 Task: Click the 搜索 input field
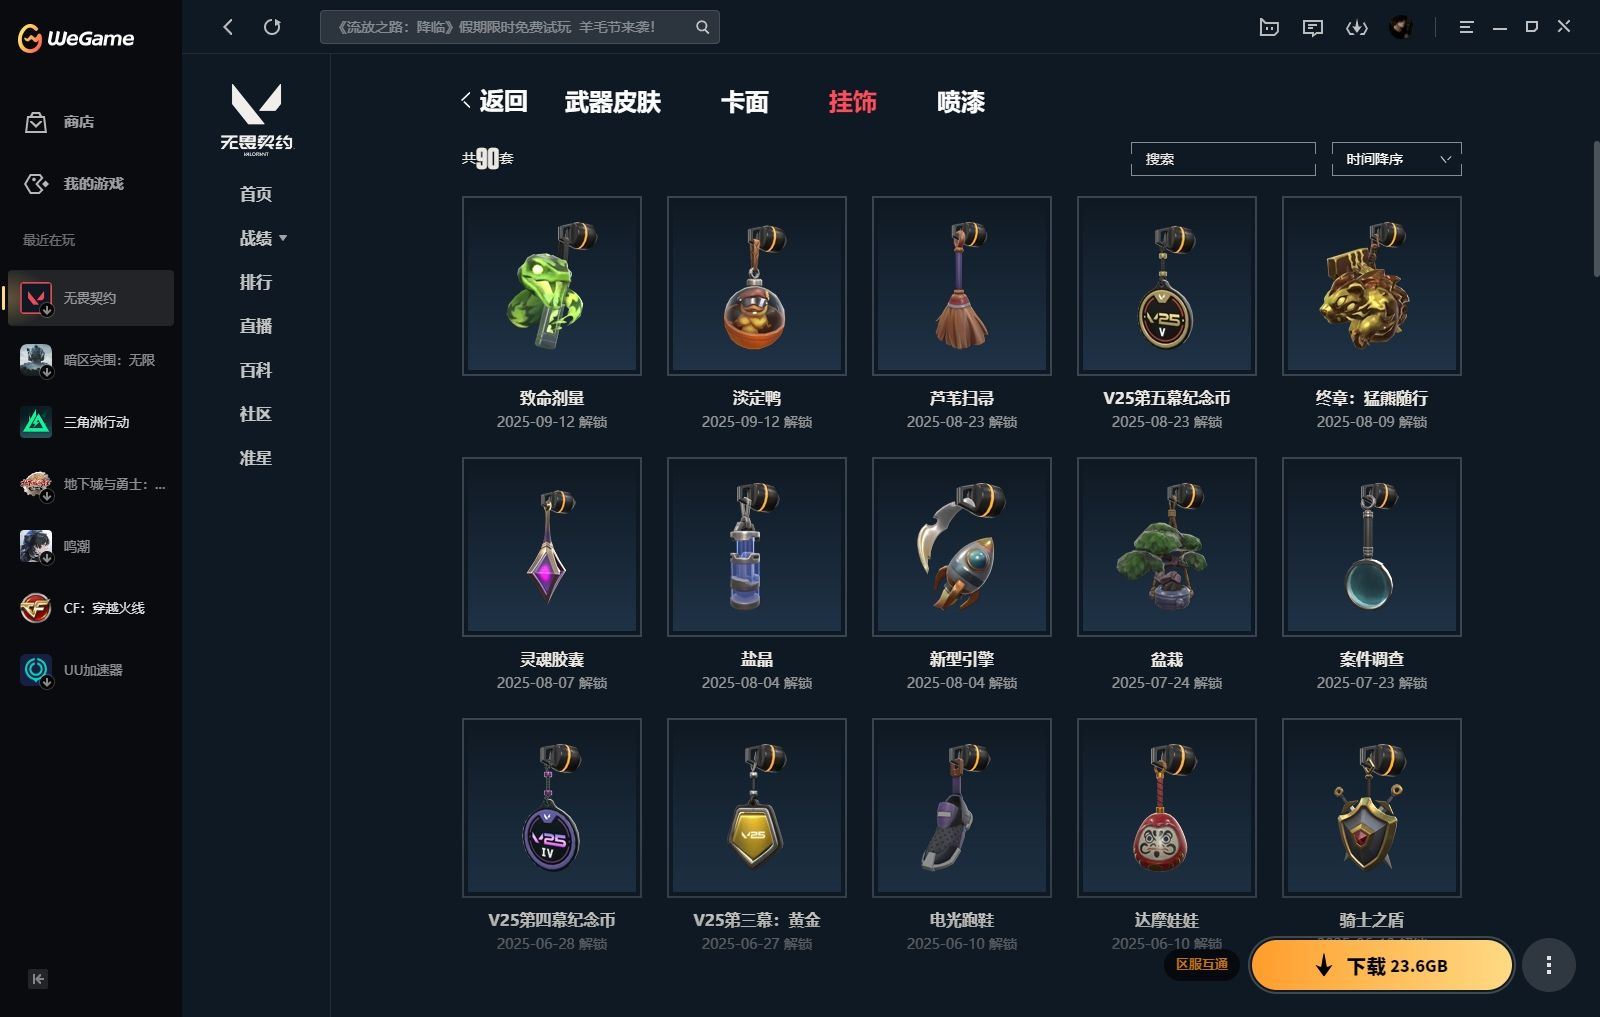[x=1223, y=159]
